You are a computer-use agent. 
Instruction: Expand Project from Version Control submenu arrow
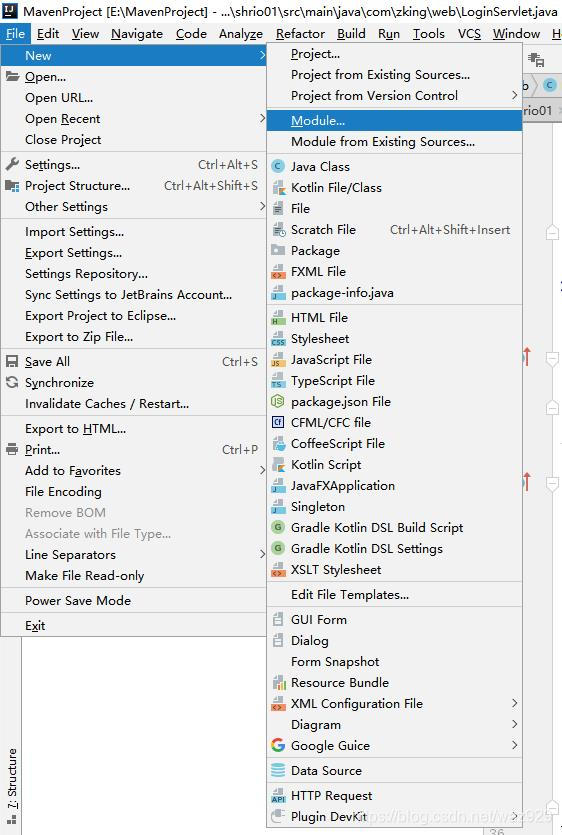tap(514, 95)
